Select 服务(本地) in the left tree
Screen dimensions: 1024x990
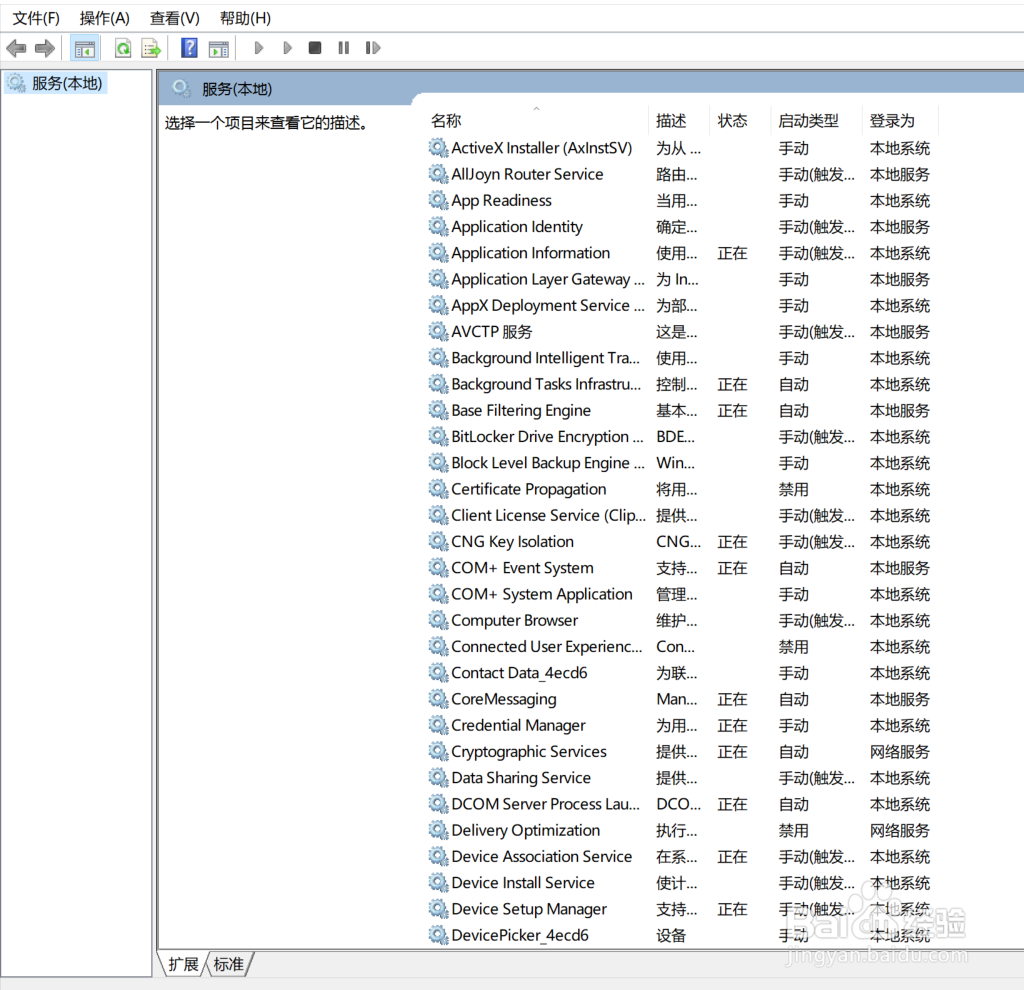tap(56, 84)
